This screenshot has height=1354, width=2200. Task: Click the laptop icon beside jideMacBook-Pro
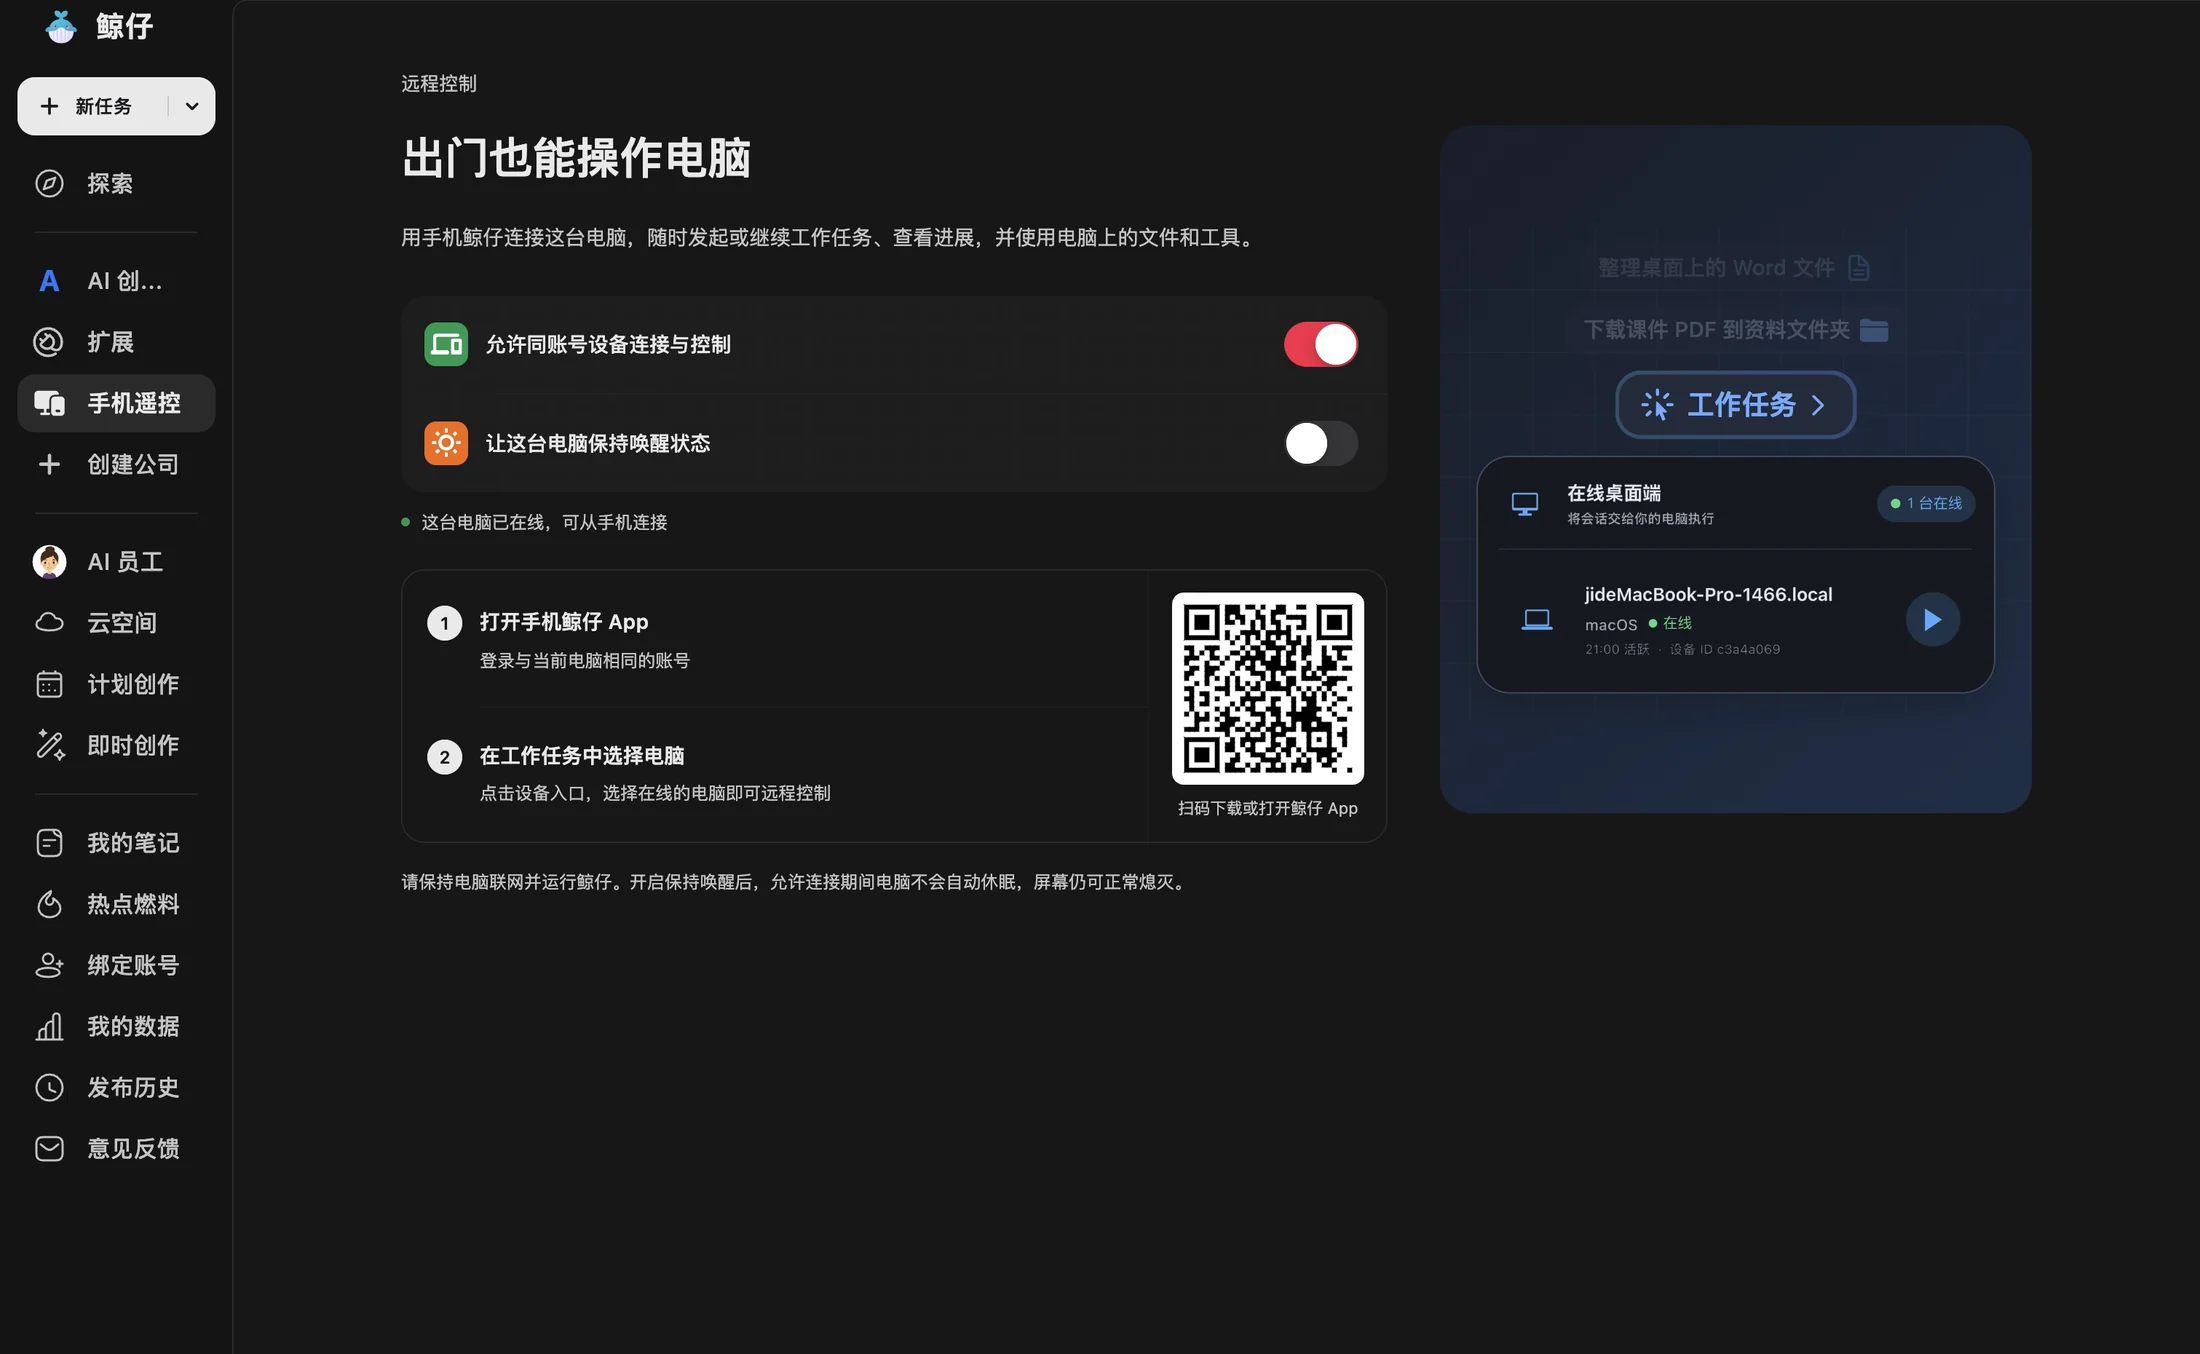[x=1537, y=620]
